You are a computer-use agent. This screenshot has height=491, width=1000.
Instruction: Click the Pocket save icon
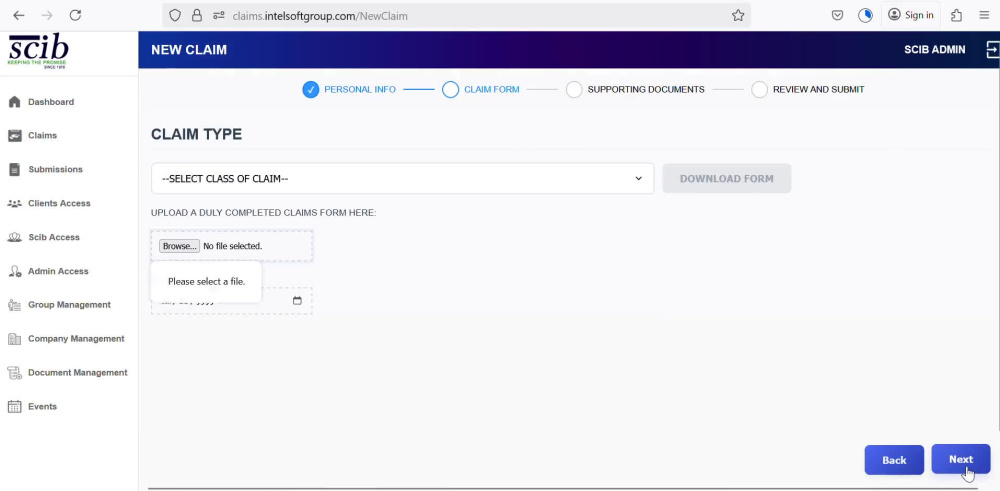point(837,15)
